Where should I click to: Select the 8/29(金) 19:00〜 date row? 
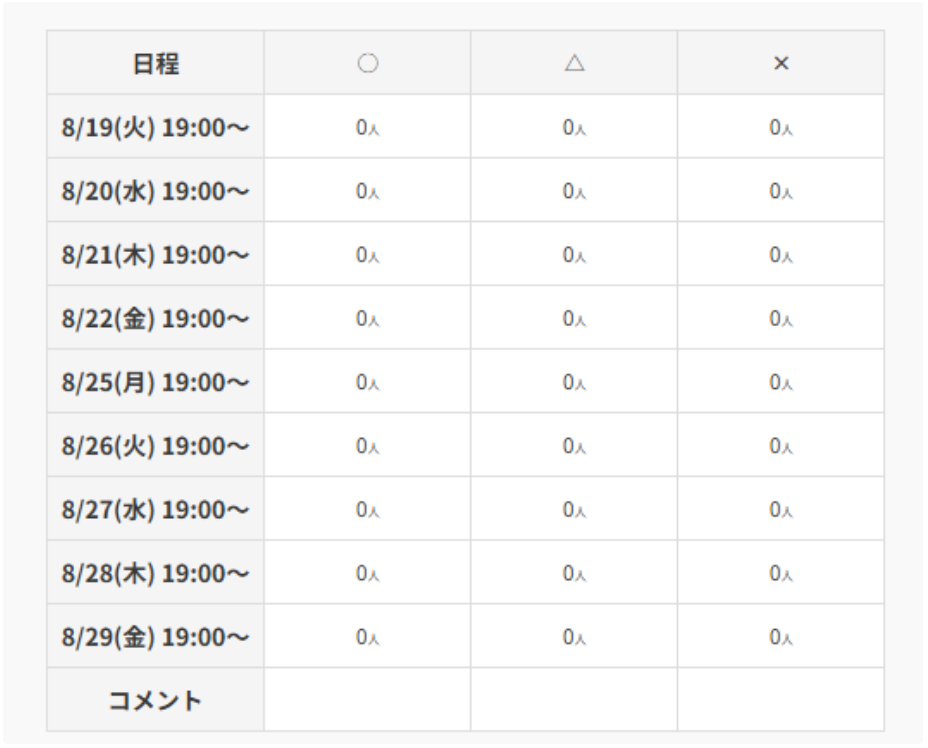156,637
